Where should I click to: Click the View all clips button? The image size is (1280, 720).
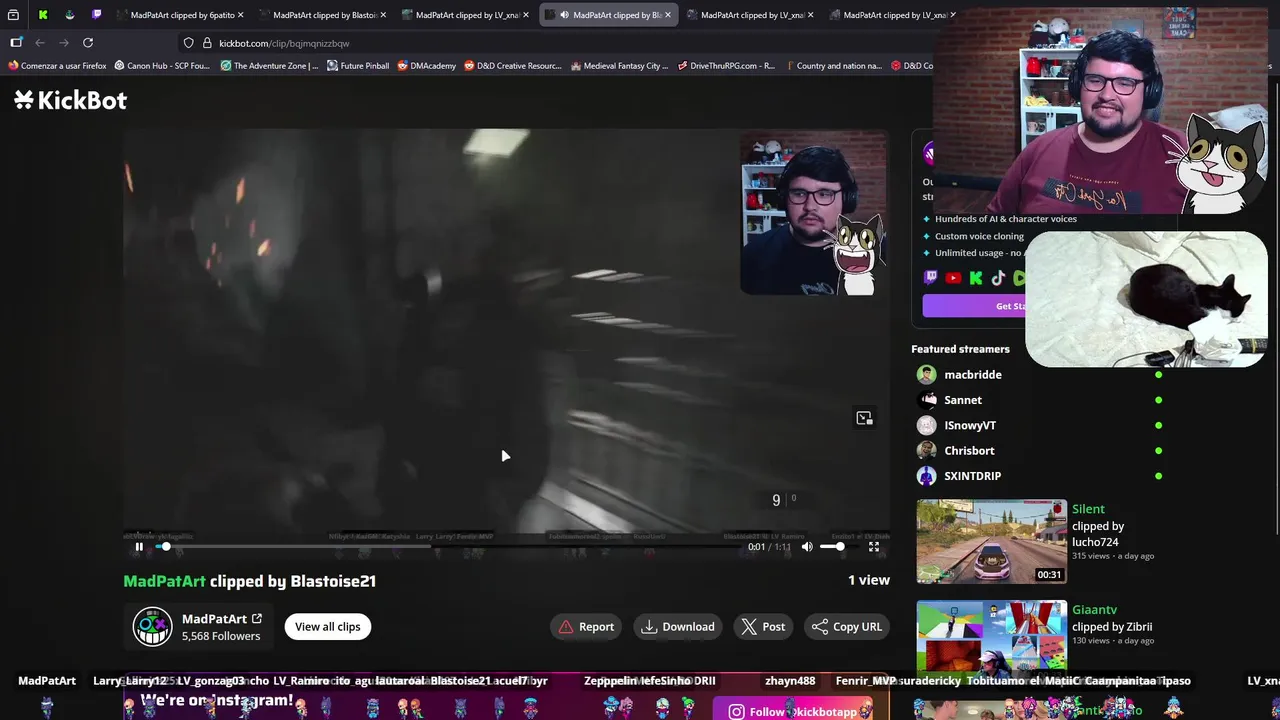[x=327, y=627]
